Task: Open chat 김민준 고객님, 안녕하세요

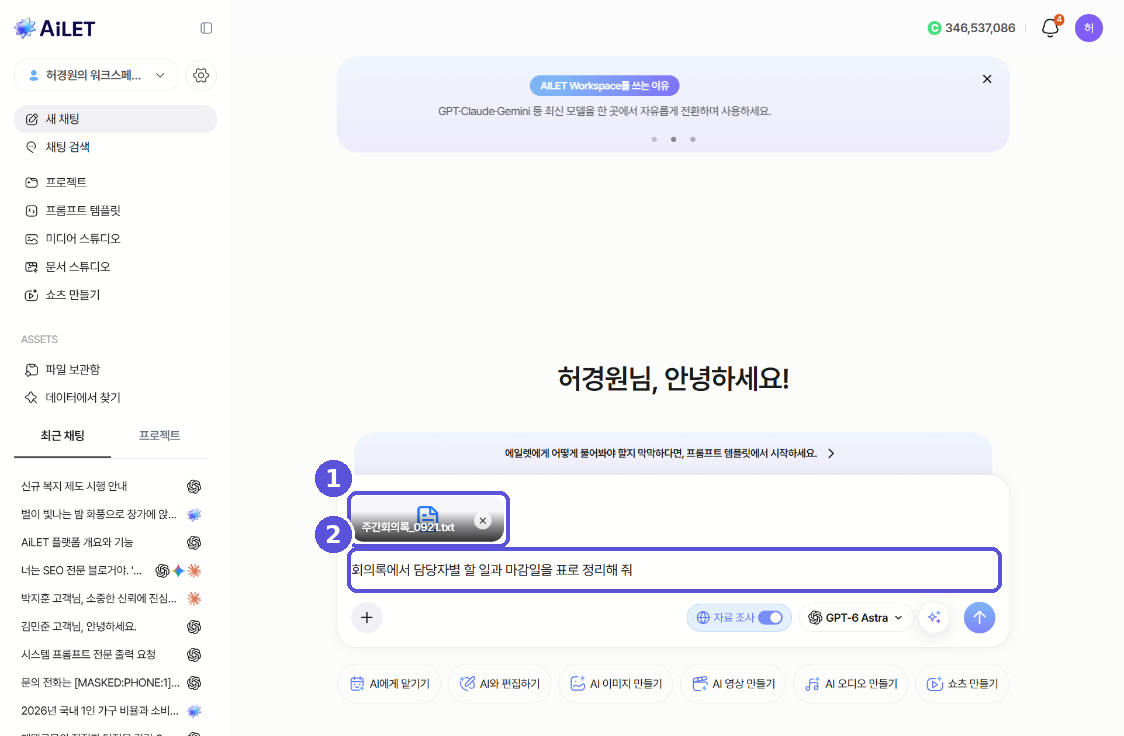Action: pyautogui.click(x=111, y=626)
